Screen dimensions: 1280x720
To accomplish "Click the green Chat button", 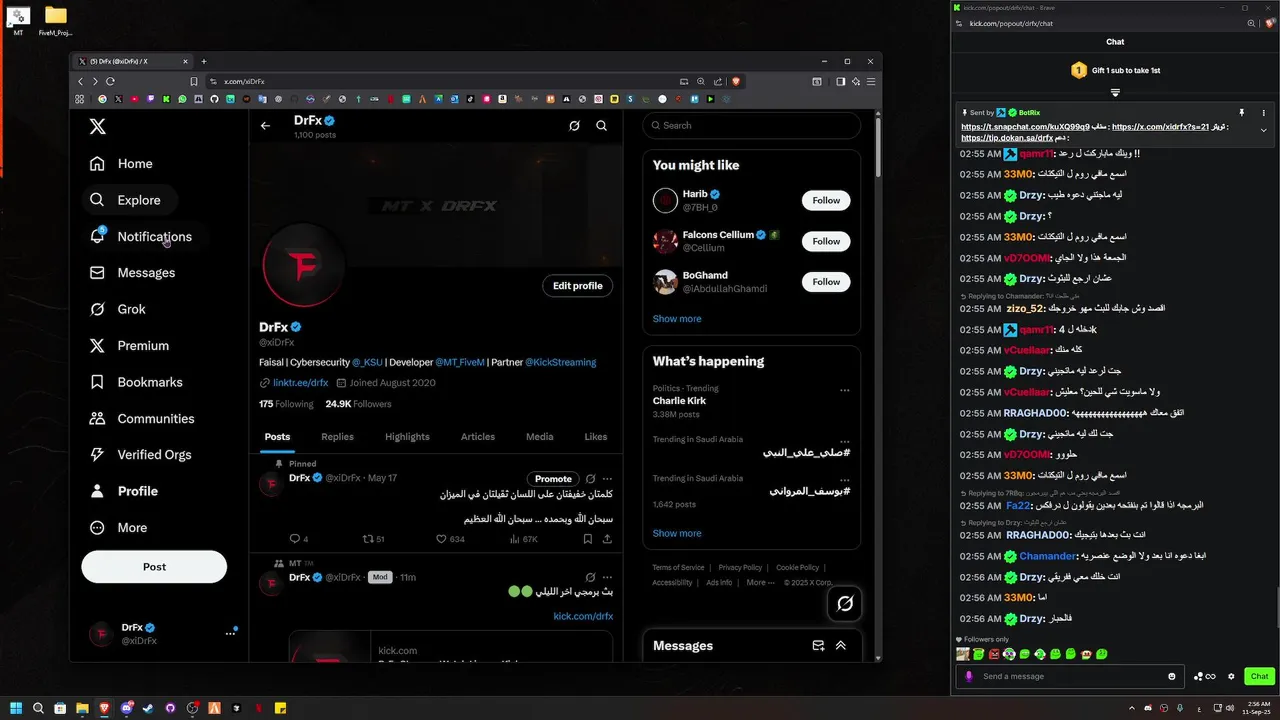I will [1259, 676].
